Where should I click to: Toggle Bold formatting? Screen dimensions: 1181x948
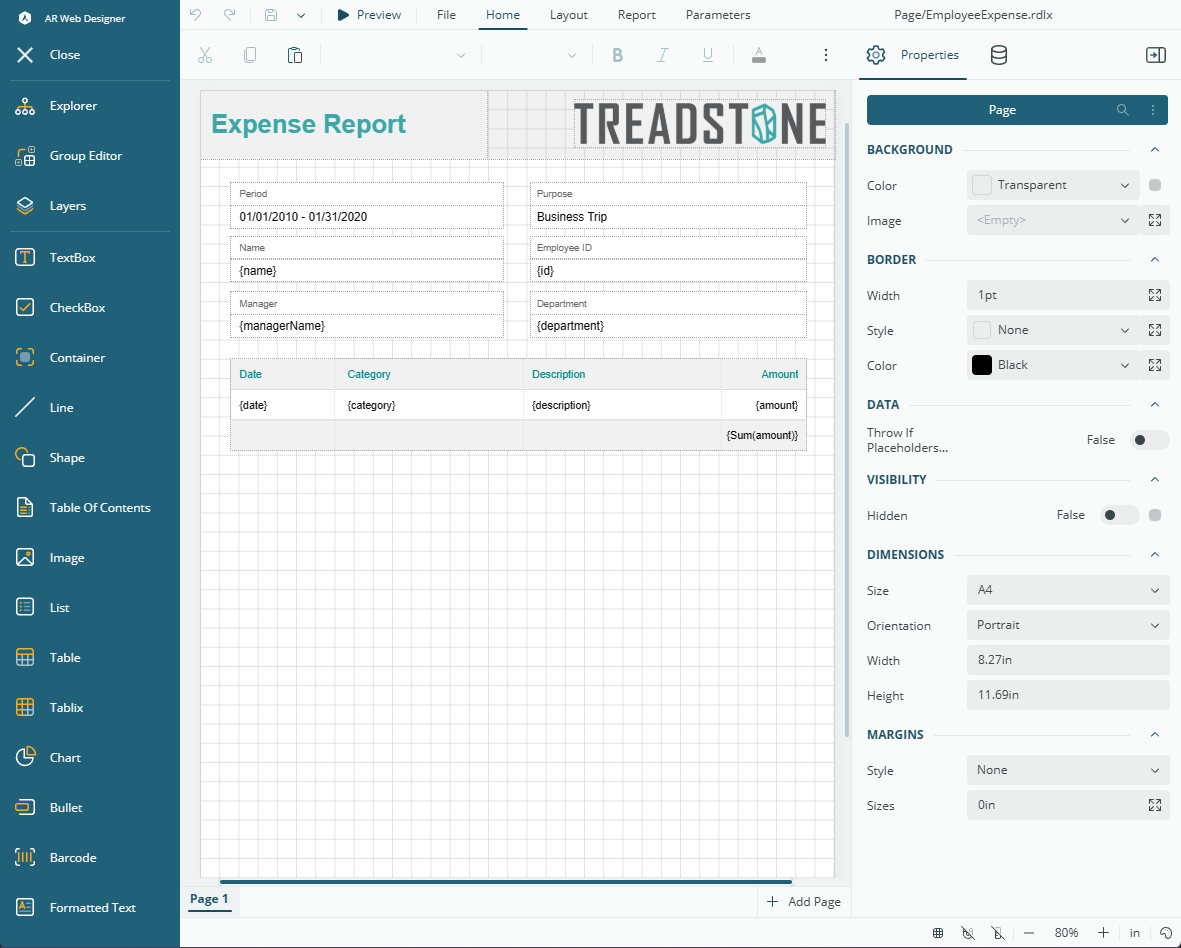click(618, 55)
